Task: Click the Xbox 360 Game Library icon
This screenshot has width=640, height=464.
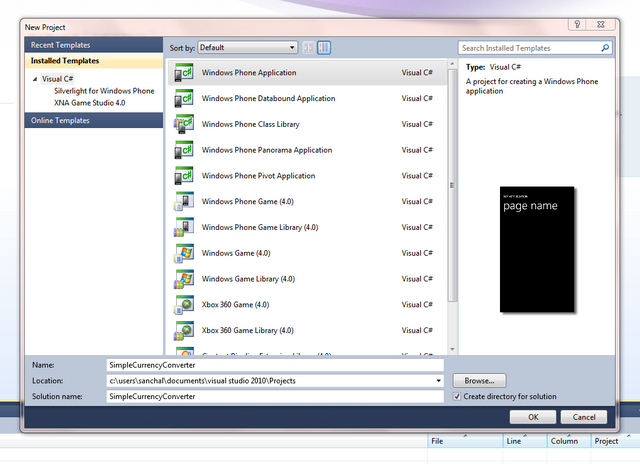Action: pos(184,330)
